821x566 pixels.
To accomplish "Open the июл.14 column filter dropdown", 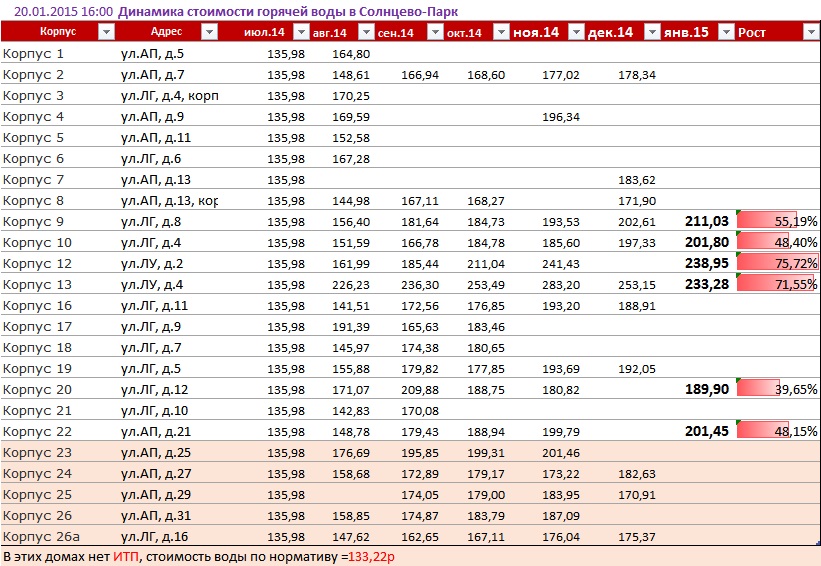I will pyautogui.click(x=301, y=32).
